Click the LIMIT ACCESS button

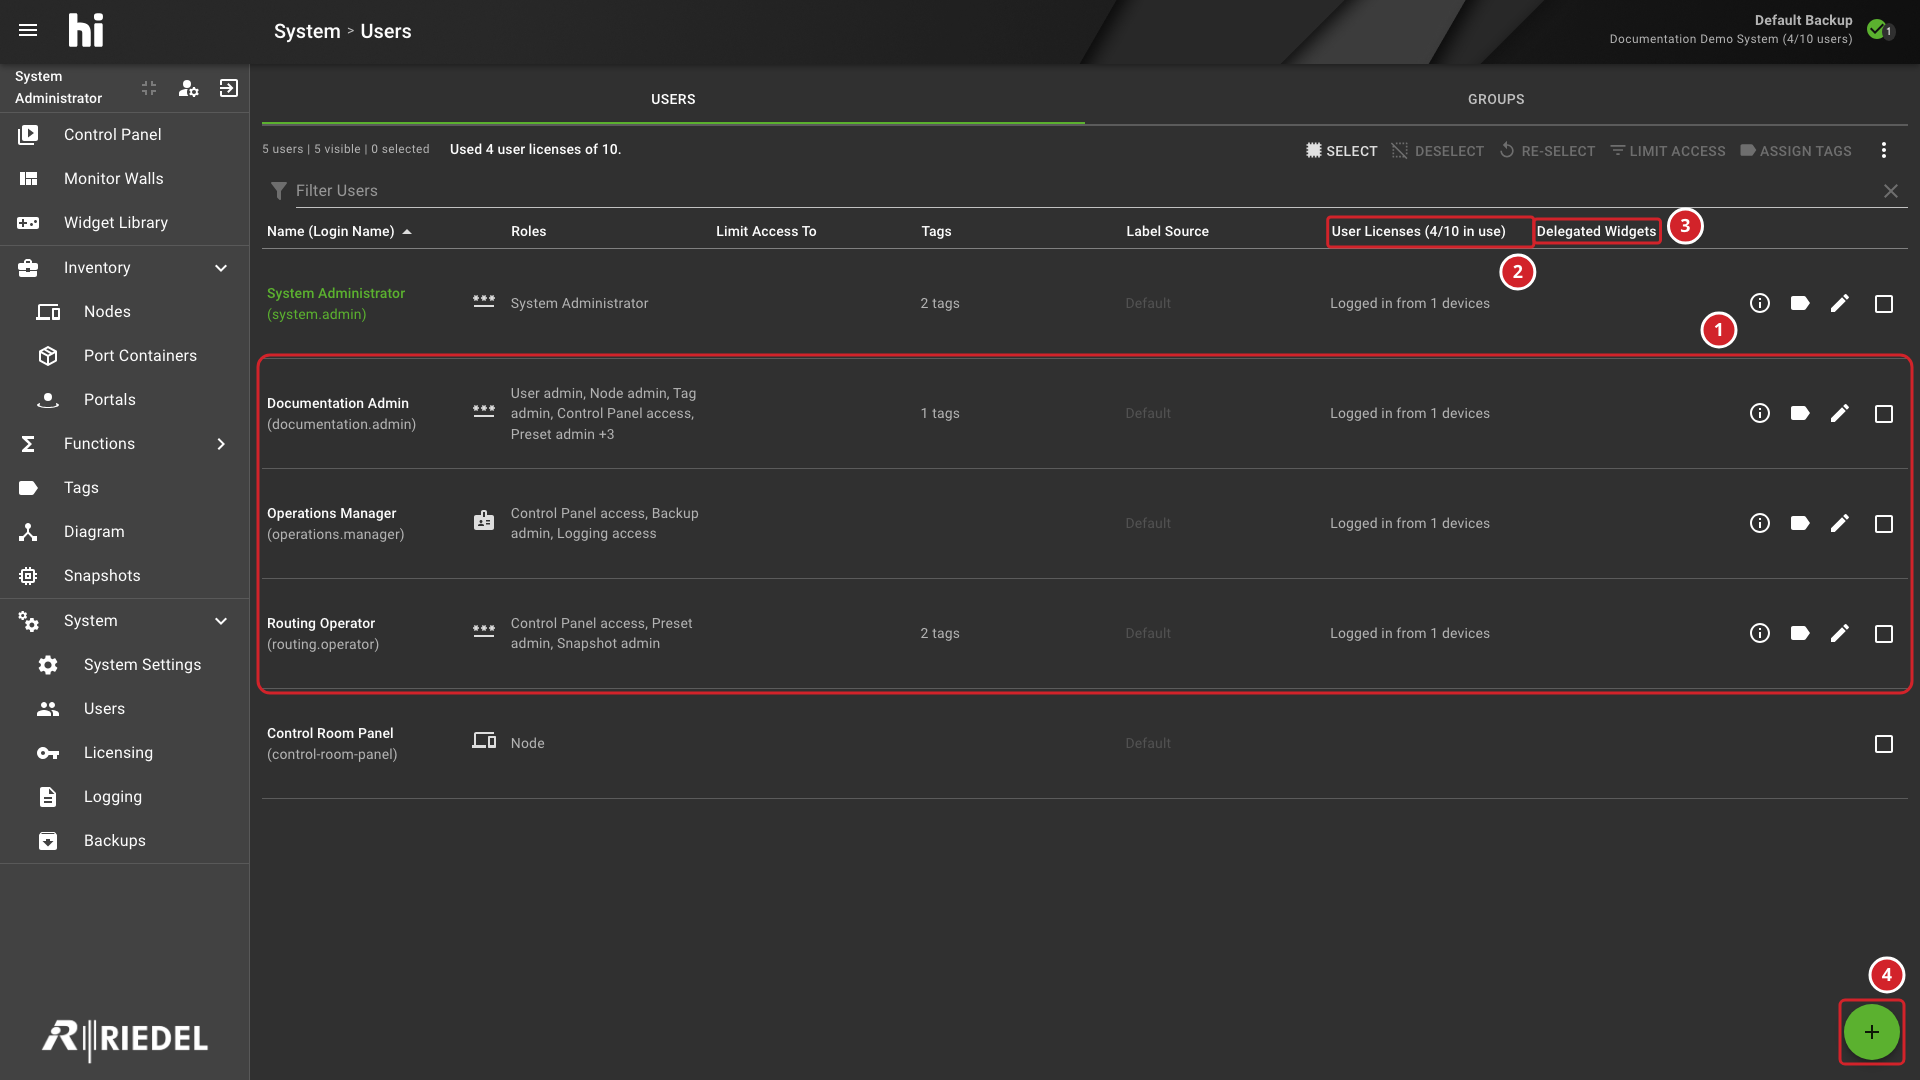[x=1668, y=151]
